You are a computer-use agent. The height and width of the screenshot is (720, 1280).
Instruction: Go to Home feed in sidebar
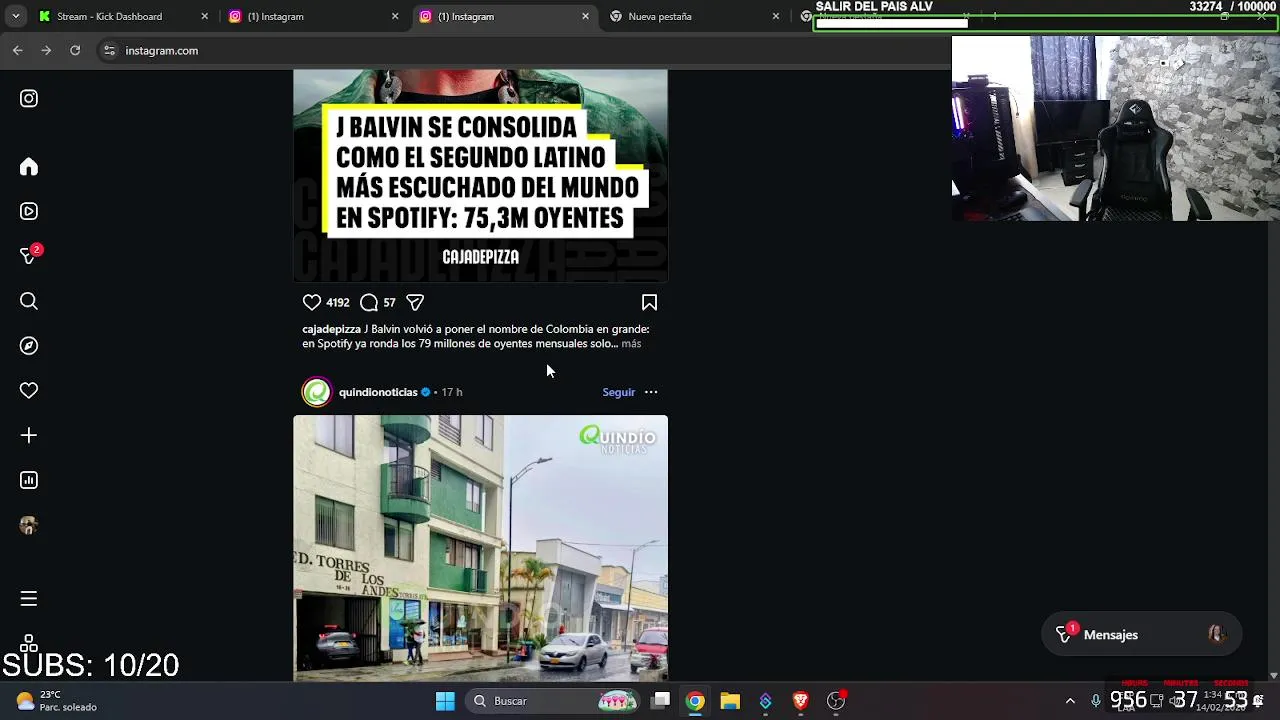[29, 167]
